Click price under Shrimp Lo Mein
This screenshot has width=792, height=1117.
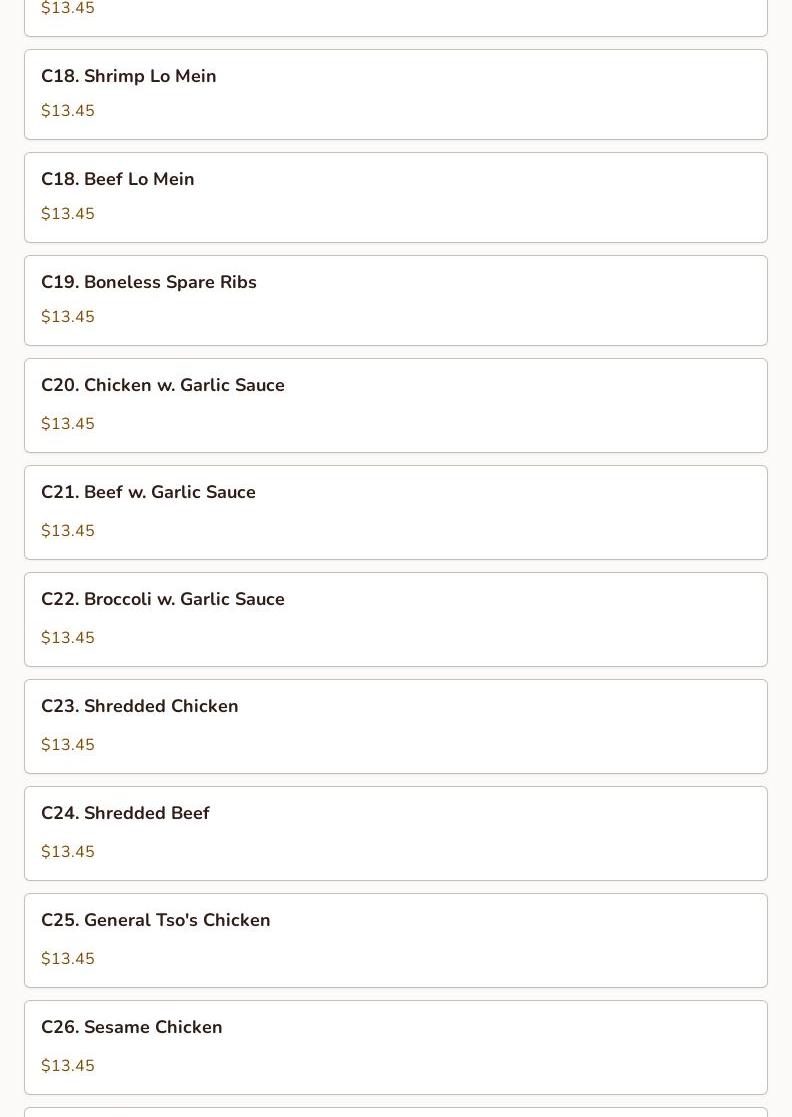(68, 111)
